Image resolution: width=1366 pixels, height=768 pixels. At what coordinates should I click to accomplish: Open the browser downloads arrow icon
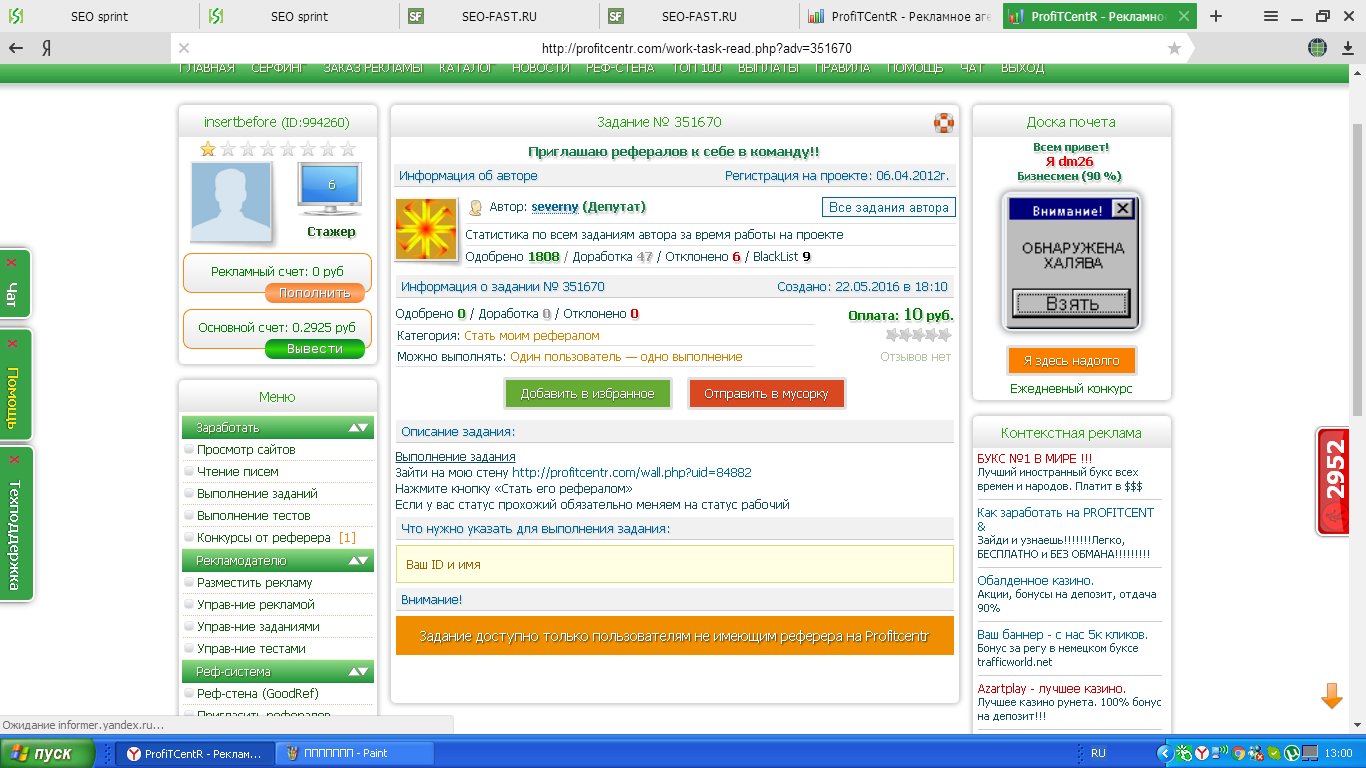click(1347, 48)
